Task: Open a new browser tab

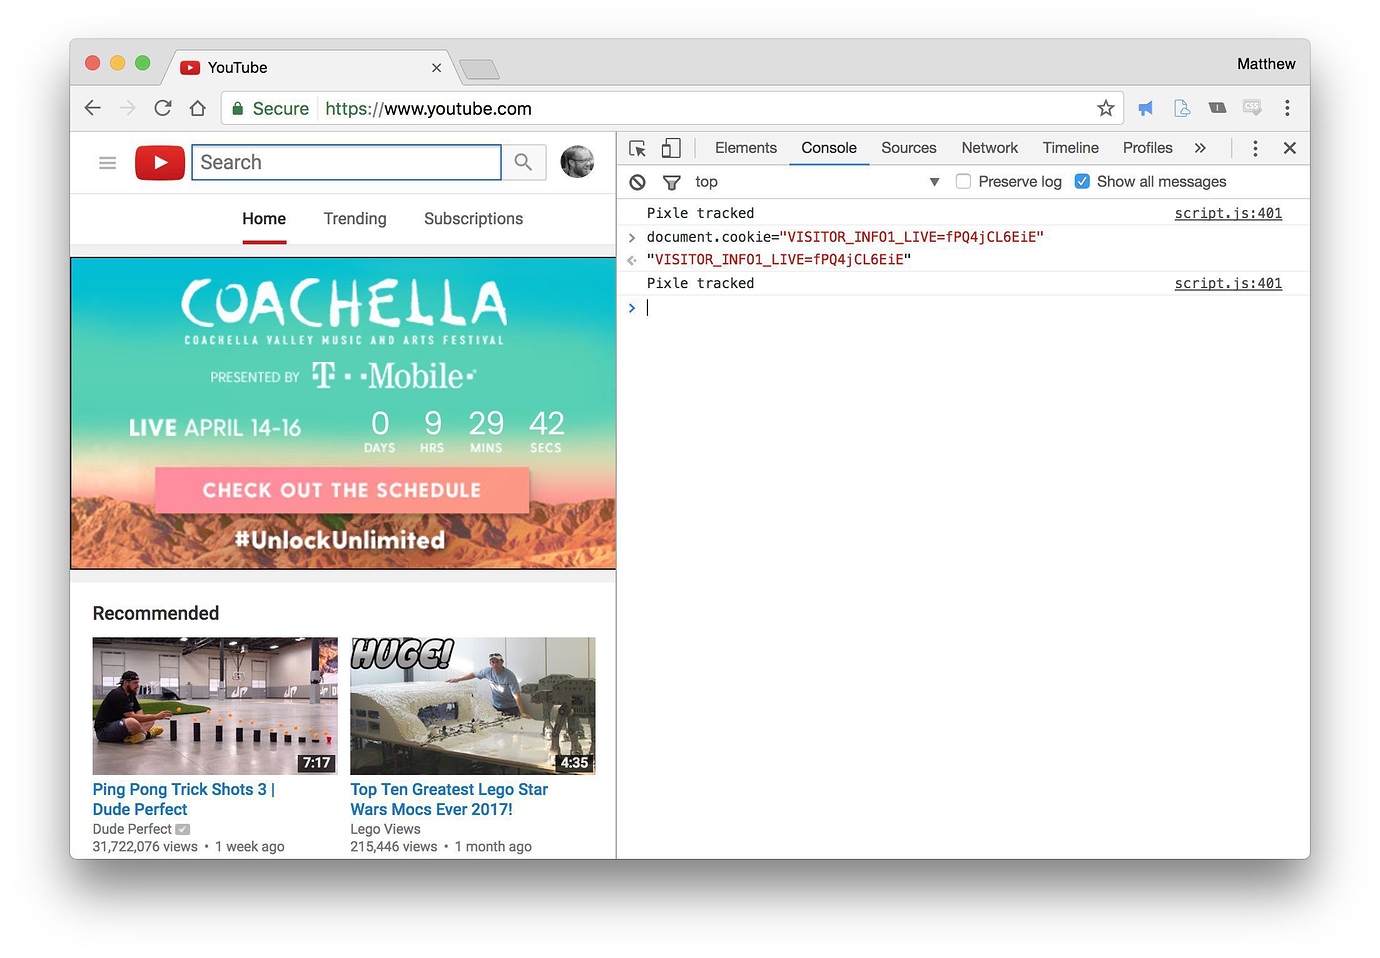Action: click(x=479, y=69)
